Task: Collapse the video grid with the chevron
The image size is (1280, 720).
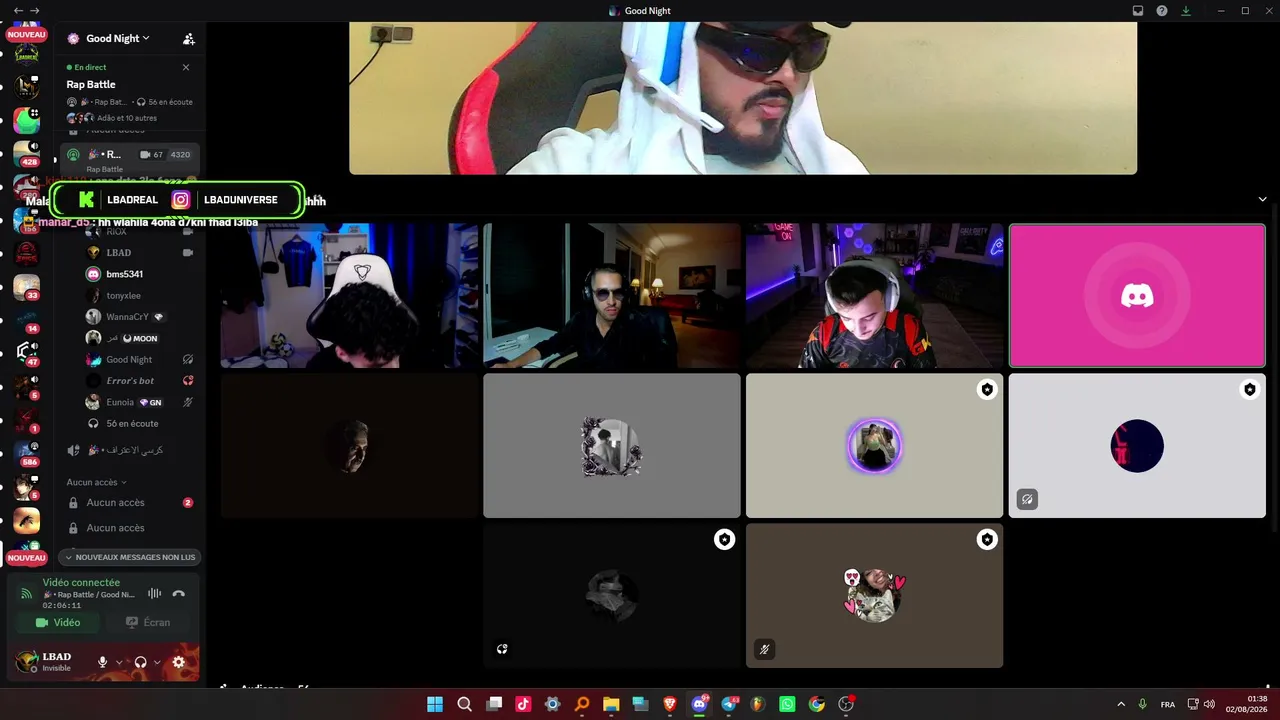Action: tap(1263, 199)
